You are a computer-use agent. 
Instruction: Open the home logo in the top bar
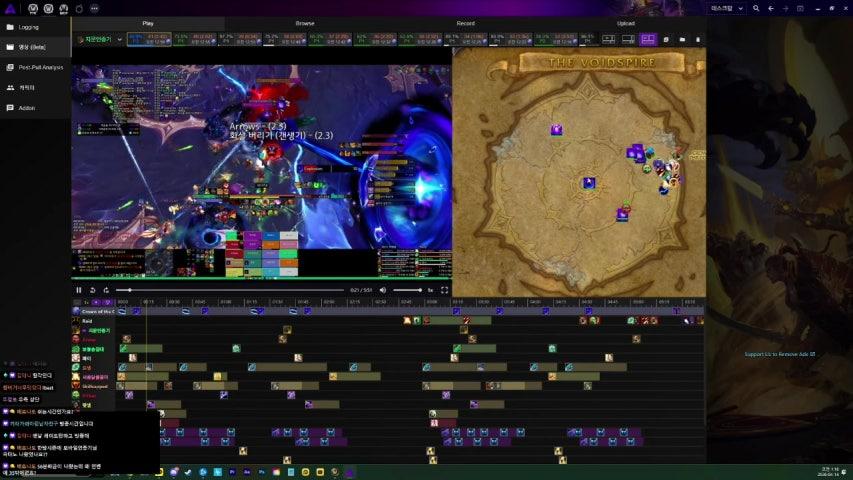pos(10,8)
